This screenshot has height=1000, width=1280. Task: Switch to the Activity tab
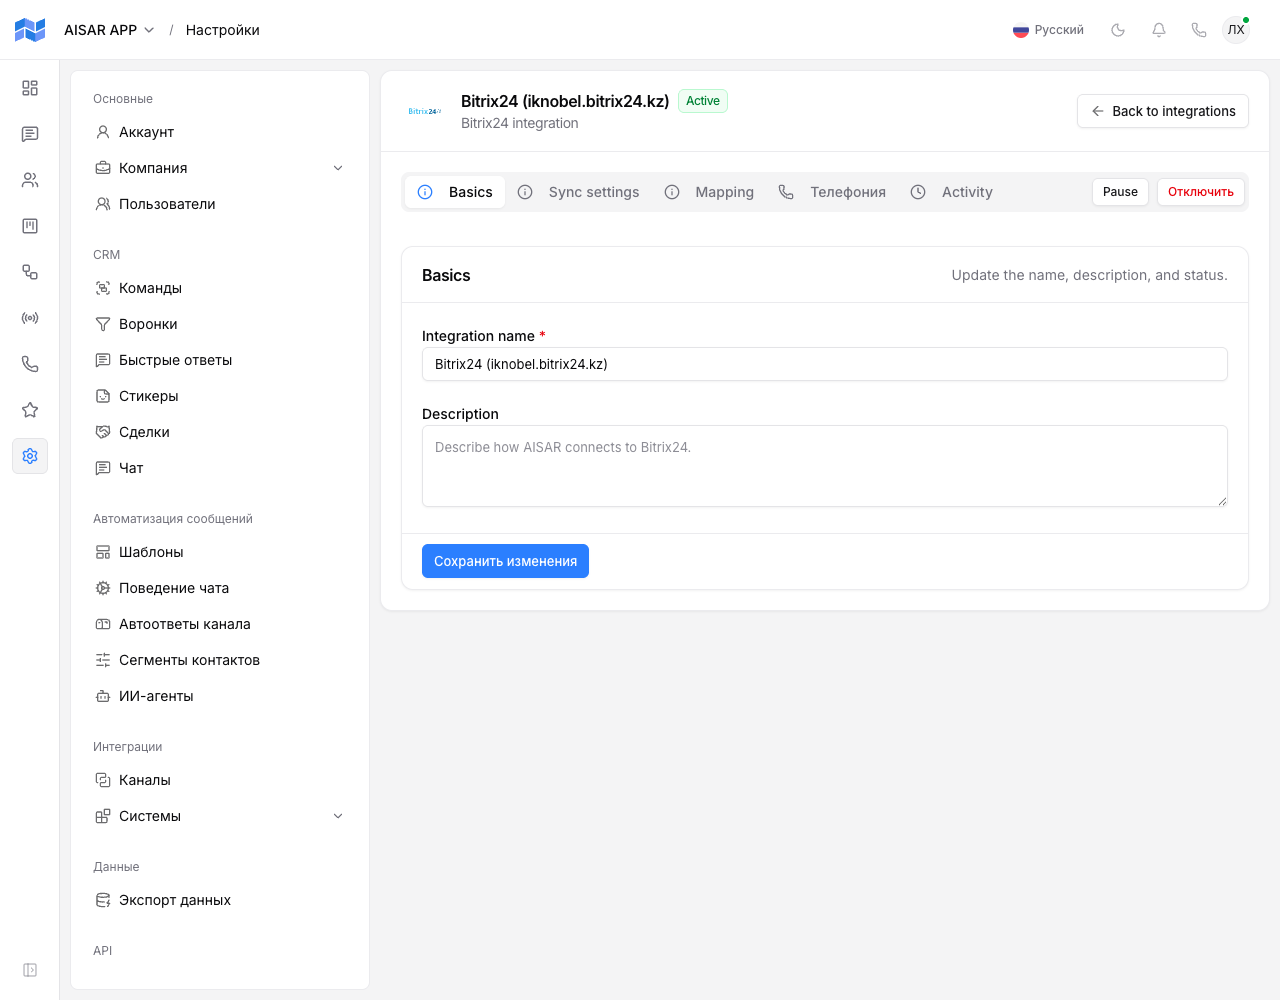pos(952,192)
